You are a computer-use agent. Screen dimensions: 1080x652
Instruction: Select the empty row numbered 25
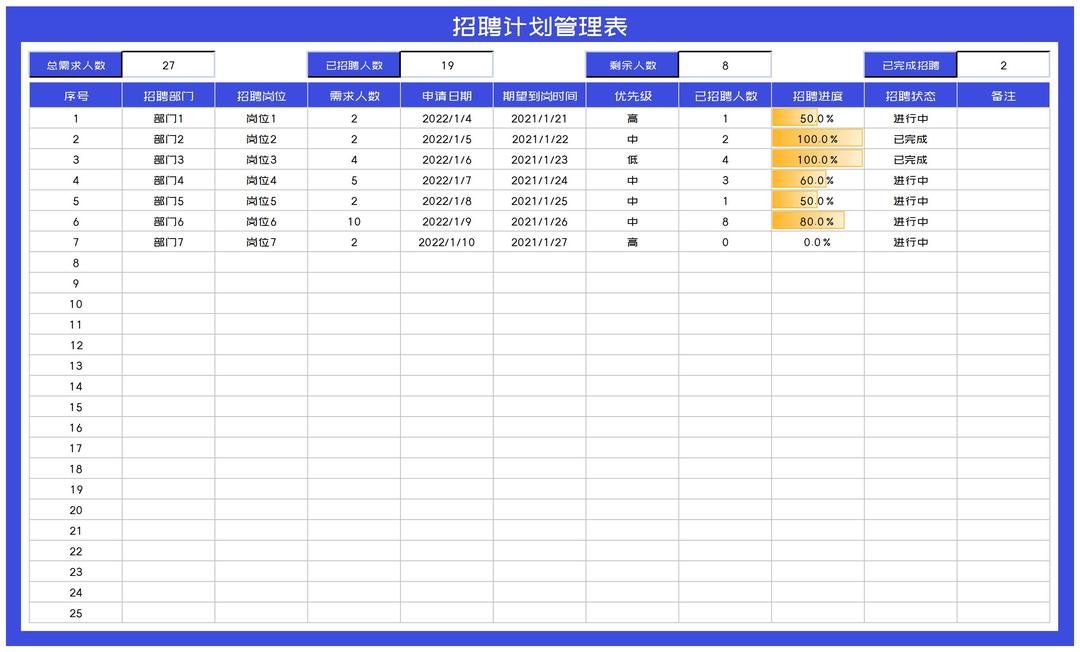tap(539, 613)
